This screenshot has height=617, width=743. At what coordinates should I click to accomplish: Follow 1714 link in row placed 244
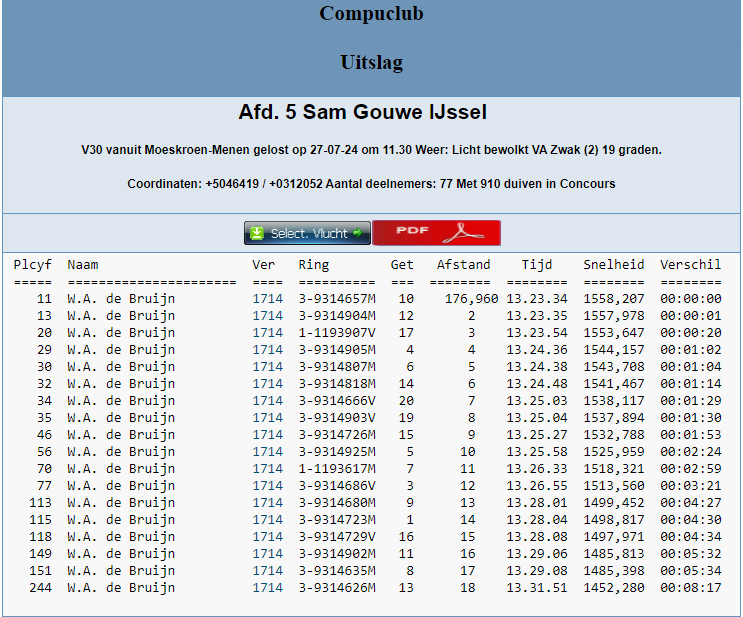click(267, 587)
